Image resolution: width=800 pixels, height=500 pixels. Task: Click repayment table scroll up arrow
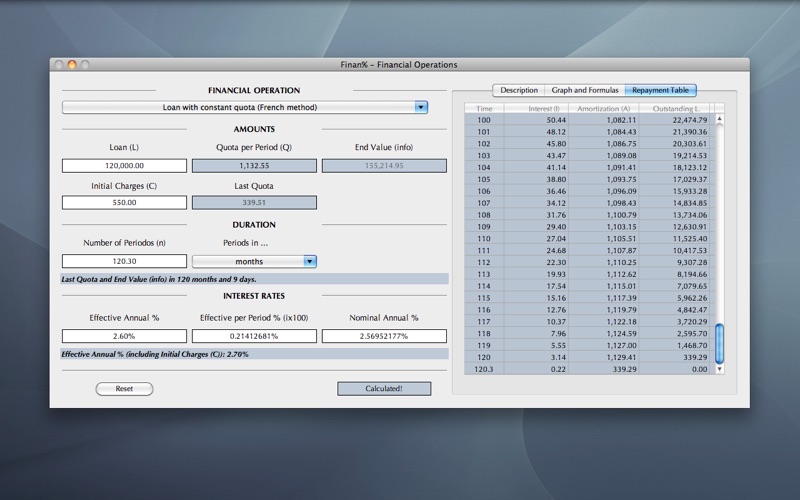[719, 119]
